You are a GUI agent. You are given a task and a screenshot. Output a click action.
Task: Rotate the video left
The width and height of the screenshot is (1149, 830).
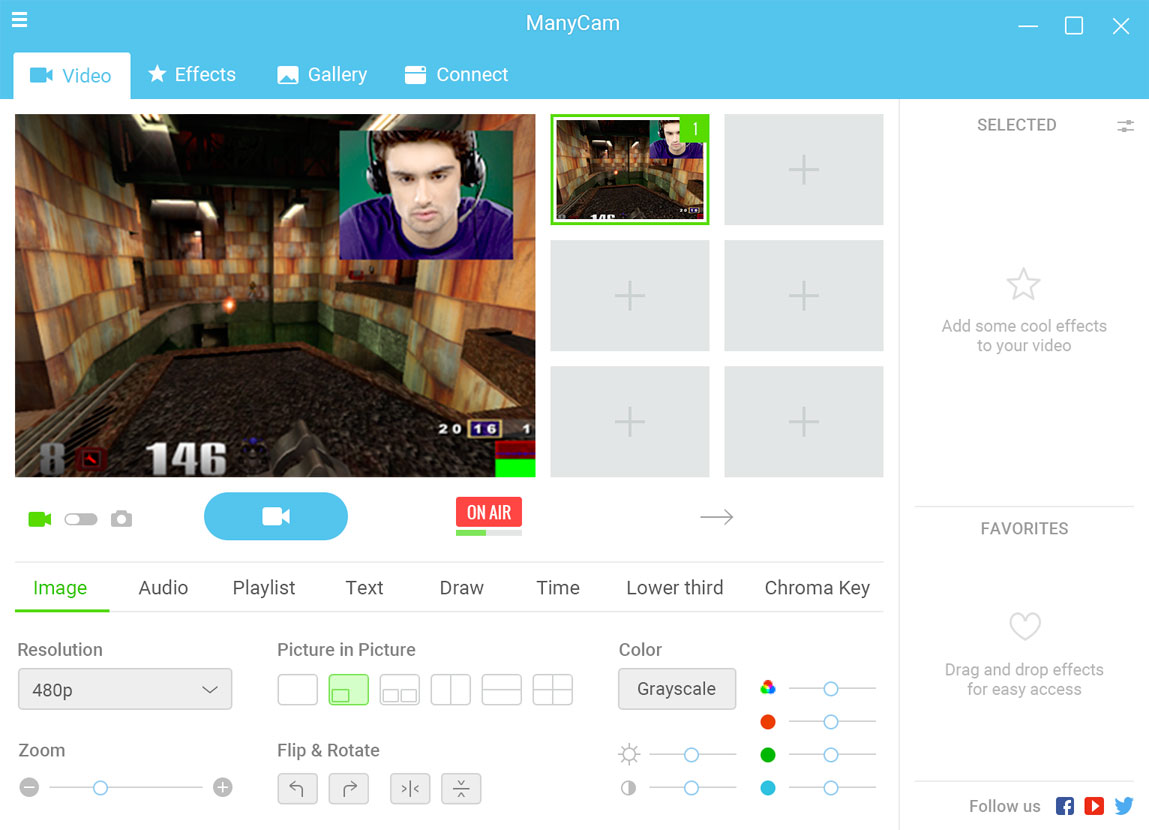tap(297, 789)
